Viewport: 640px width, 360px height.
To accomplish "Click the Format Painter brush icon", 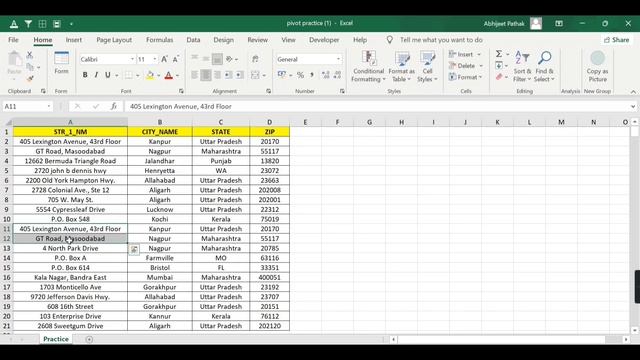I will tap(30, 78).
